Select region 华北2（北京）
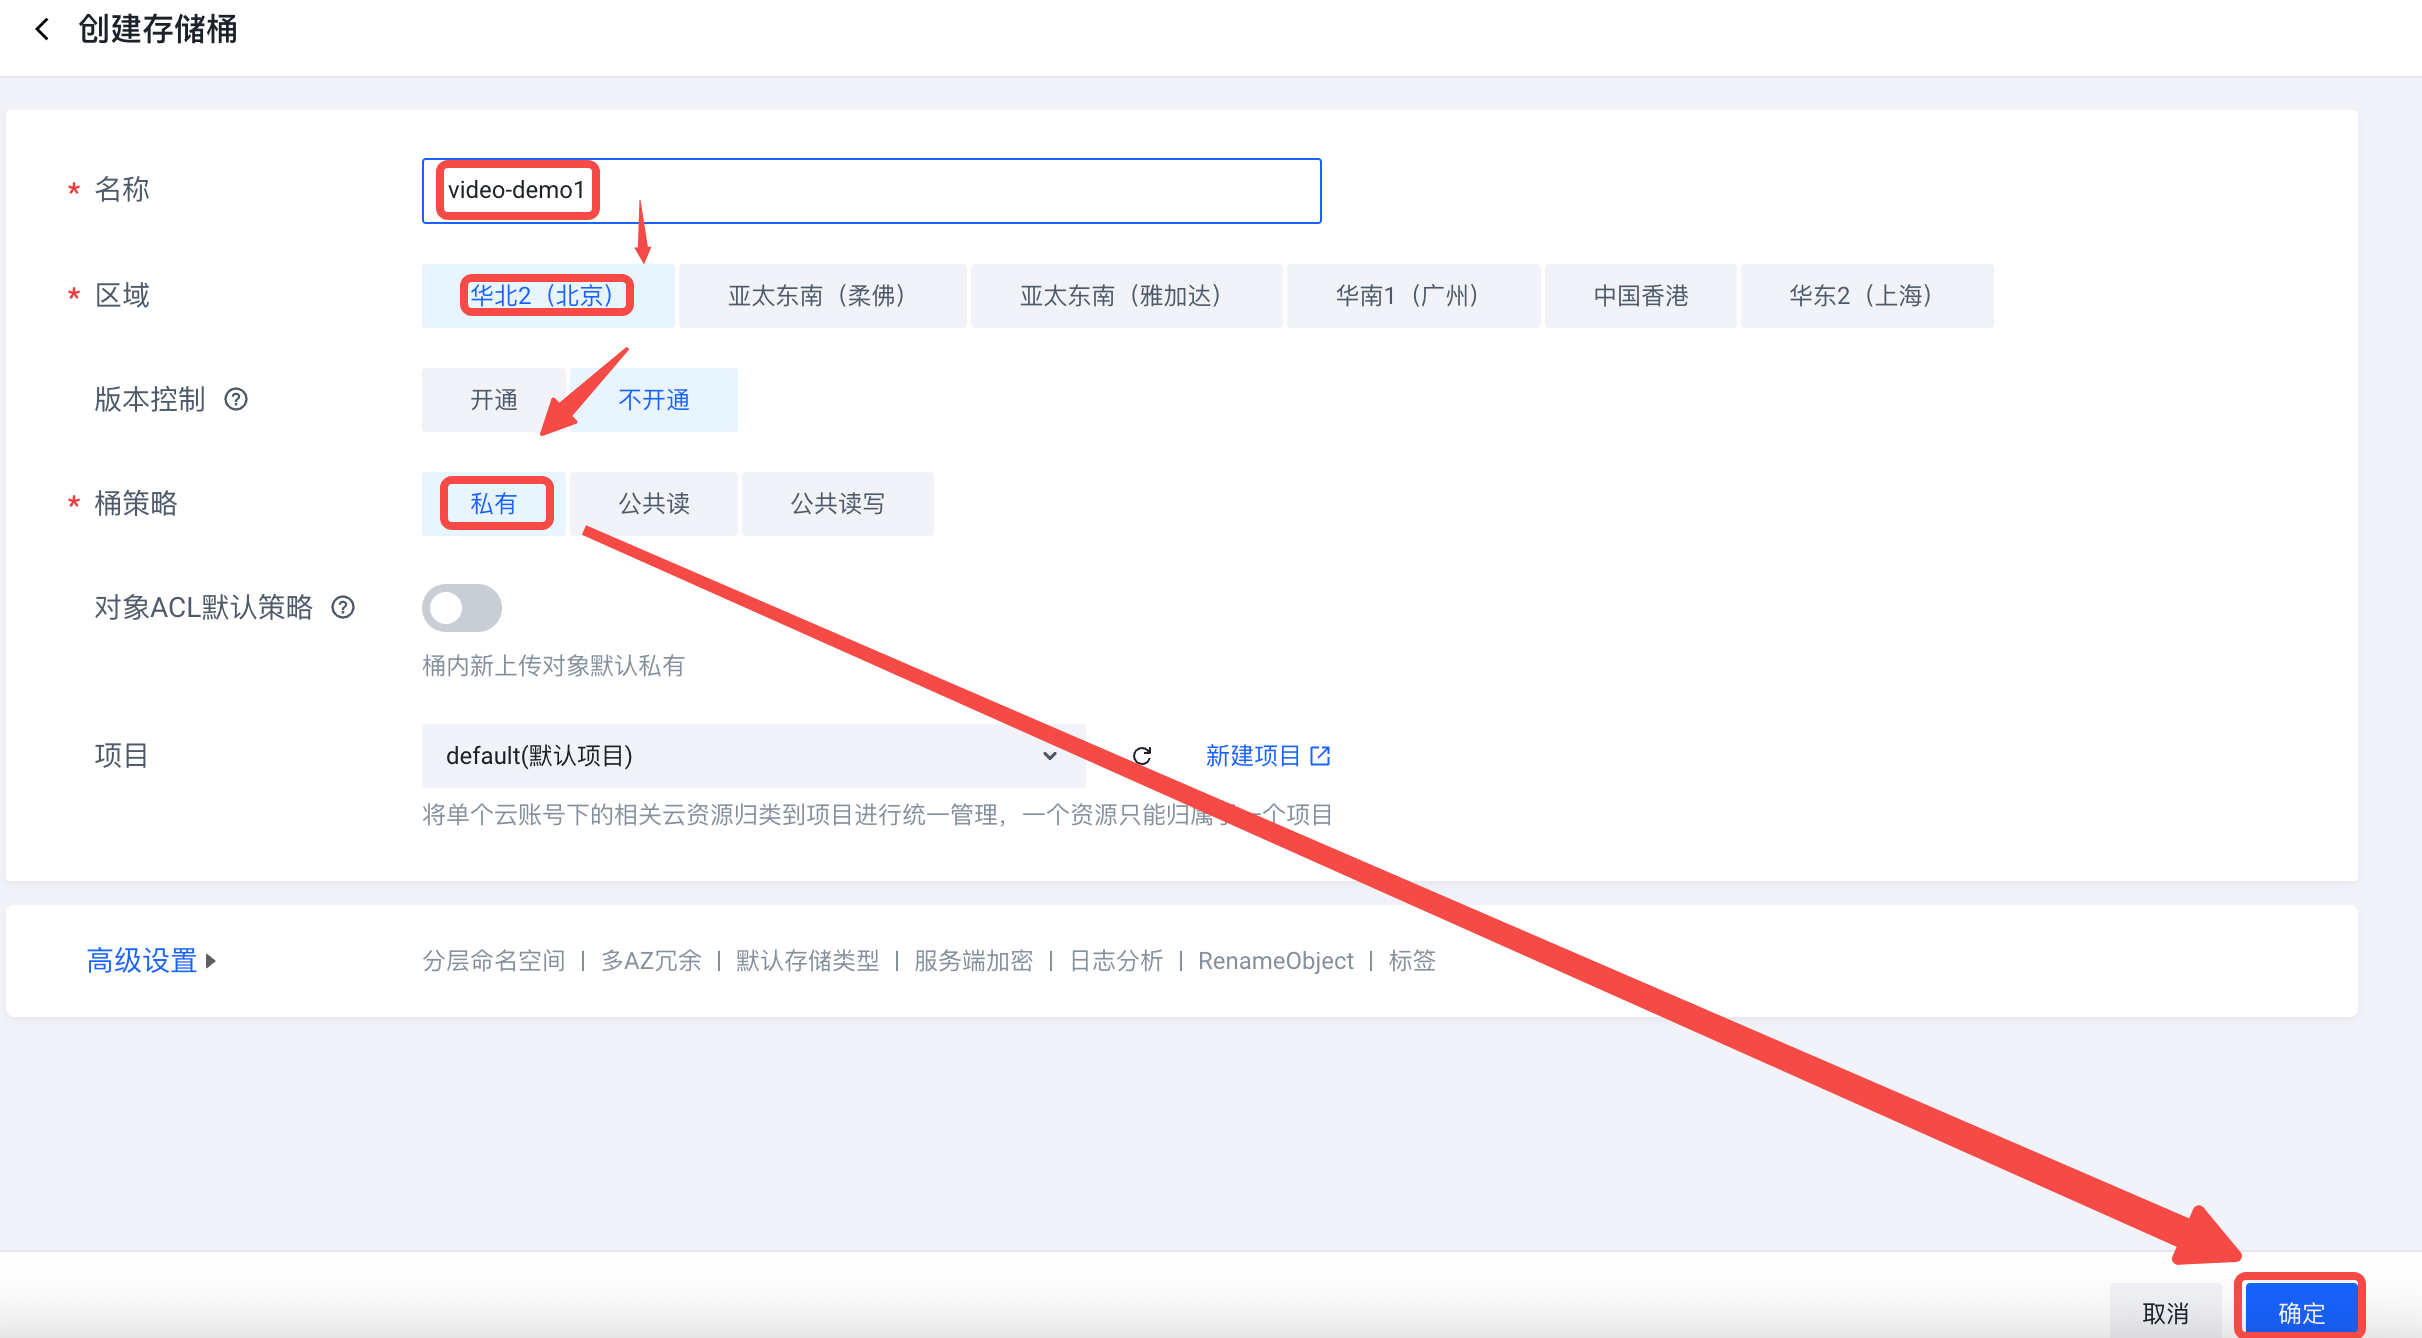2422x1338 pixels. click(548, 296)
